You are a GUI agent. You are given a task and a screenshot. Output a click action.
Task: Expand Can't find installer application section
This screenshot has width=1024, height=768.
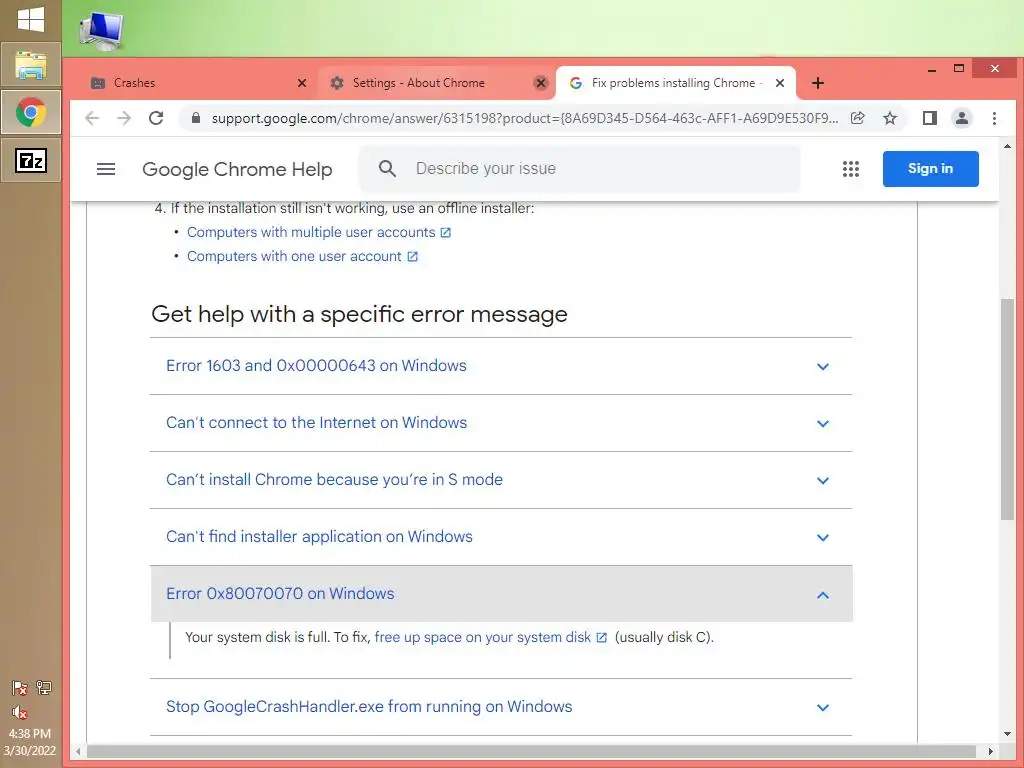pyautogui.click(x=501, y=537)
